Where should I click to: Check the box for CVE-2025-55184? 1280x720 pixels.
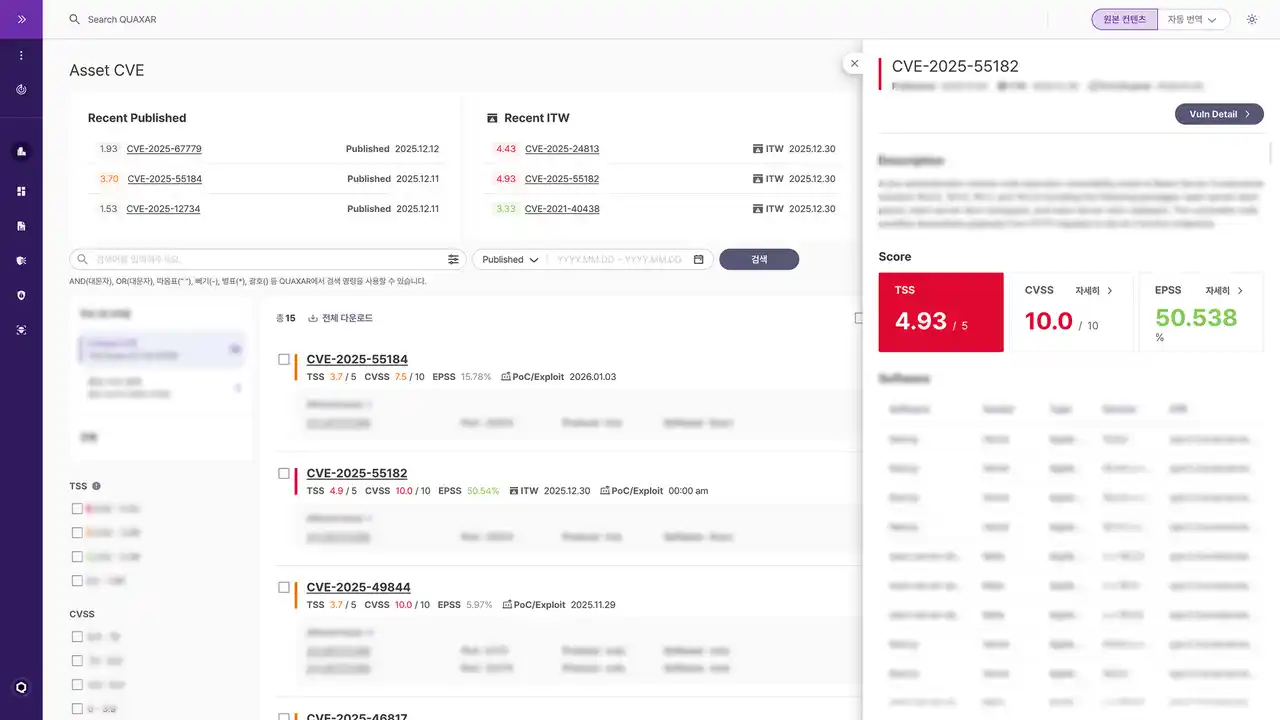284,359
